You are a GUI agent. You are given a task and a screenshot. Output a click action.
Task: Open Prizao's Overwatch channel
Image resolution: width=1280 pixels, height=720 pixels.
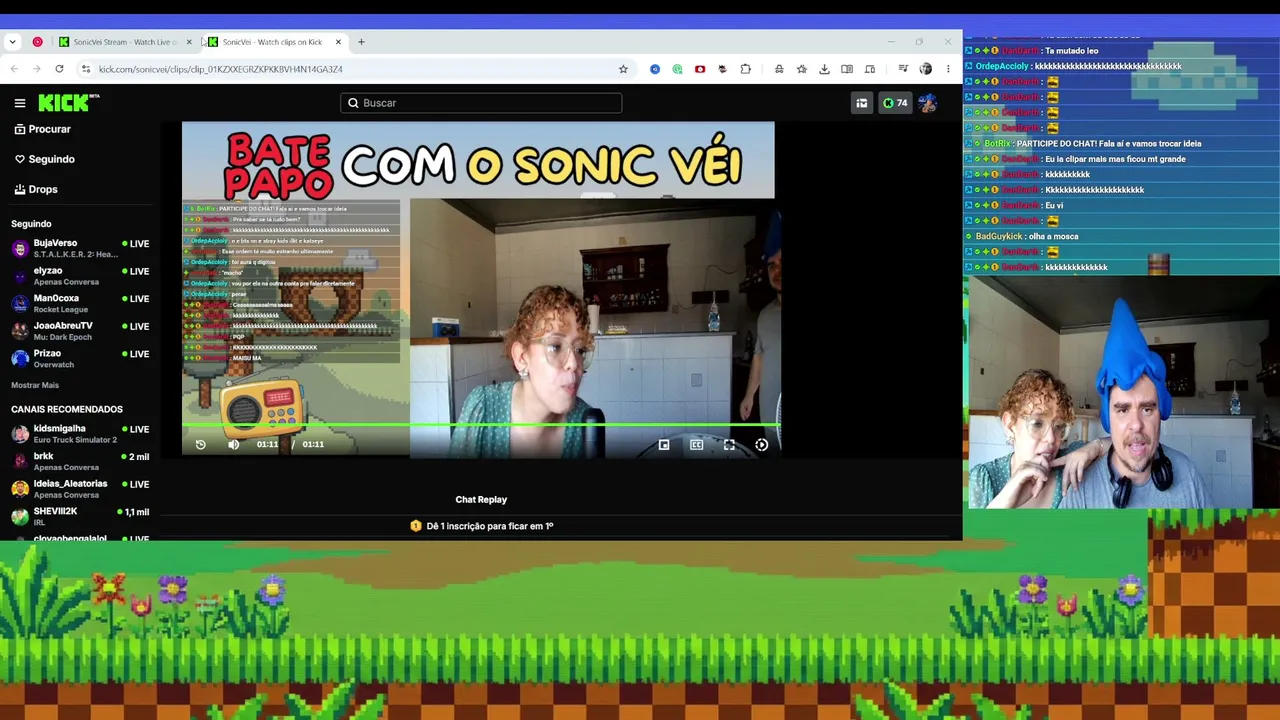(x=80, y=358)
